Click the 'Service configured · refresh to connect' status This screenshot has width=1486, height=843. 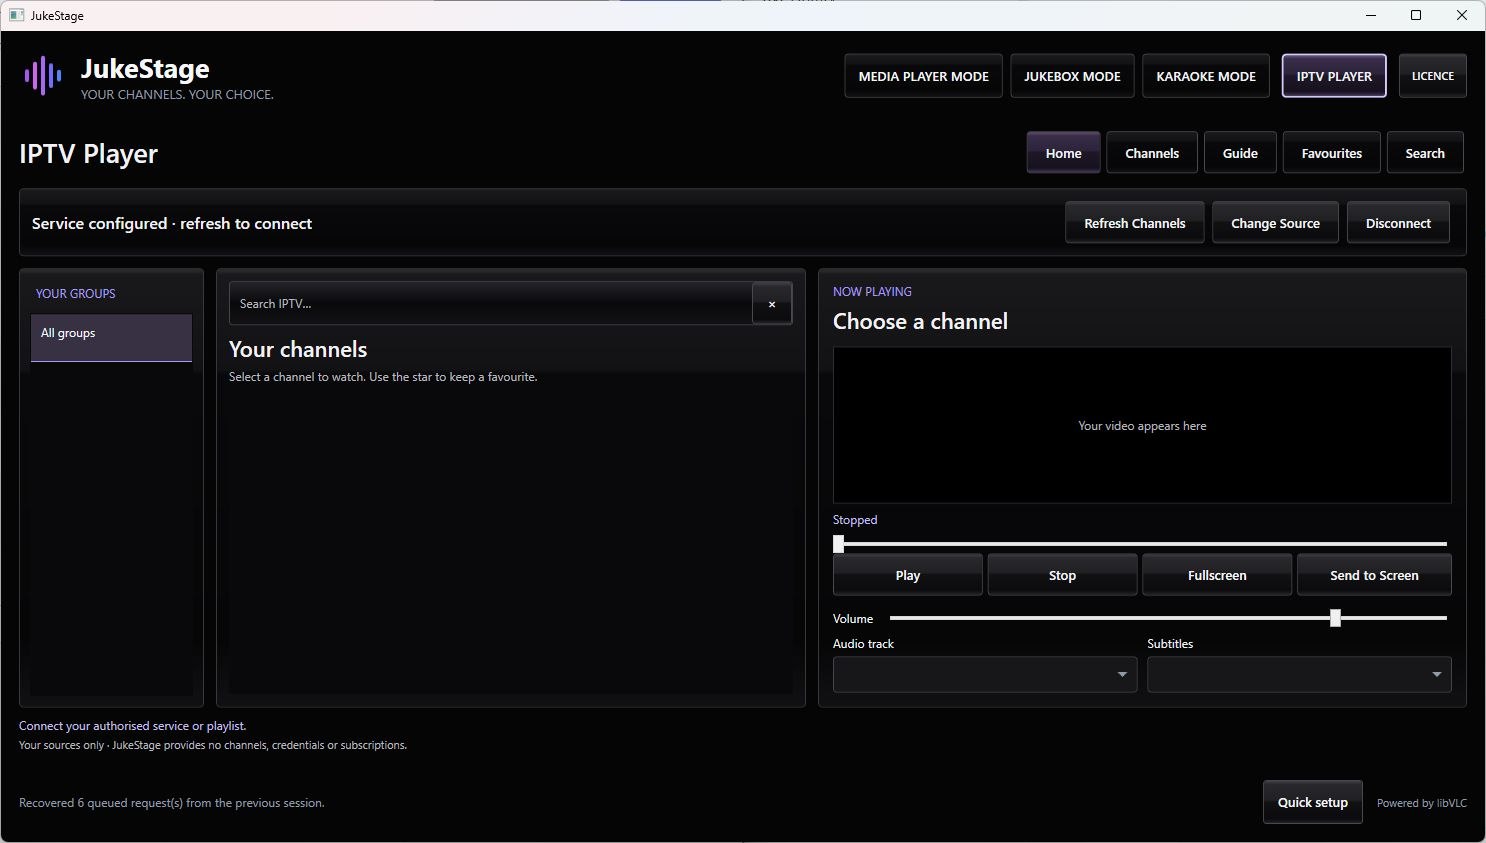(x=172, y=224)
